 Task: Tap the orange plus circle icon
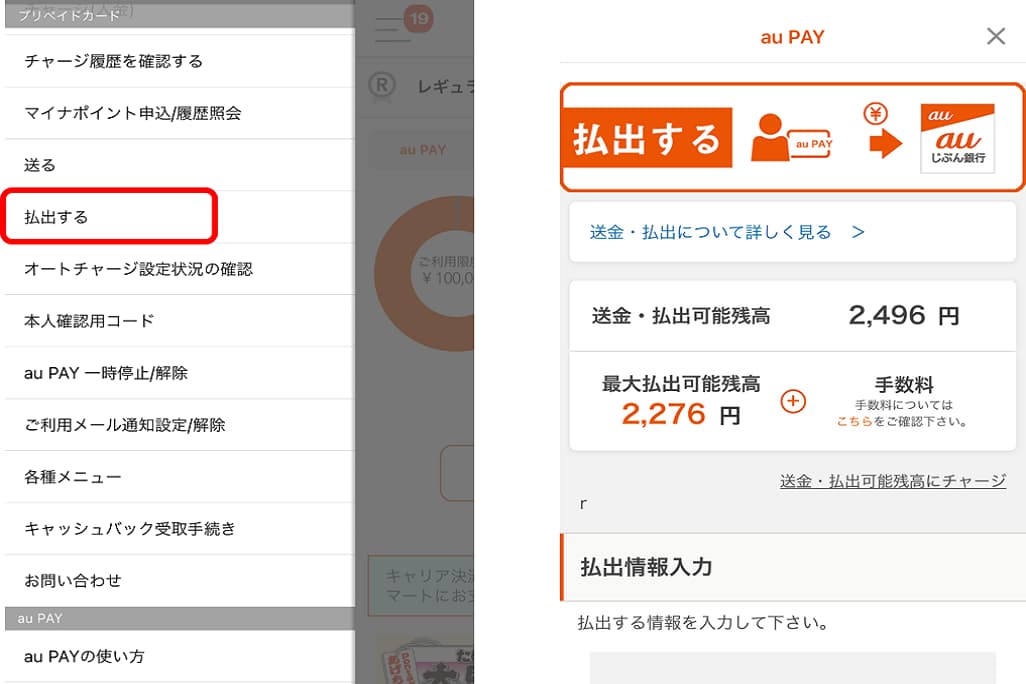click(793, 401)
